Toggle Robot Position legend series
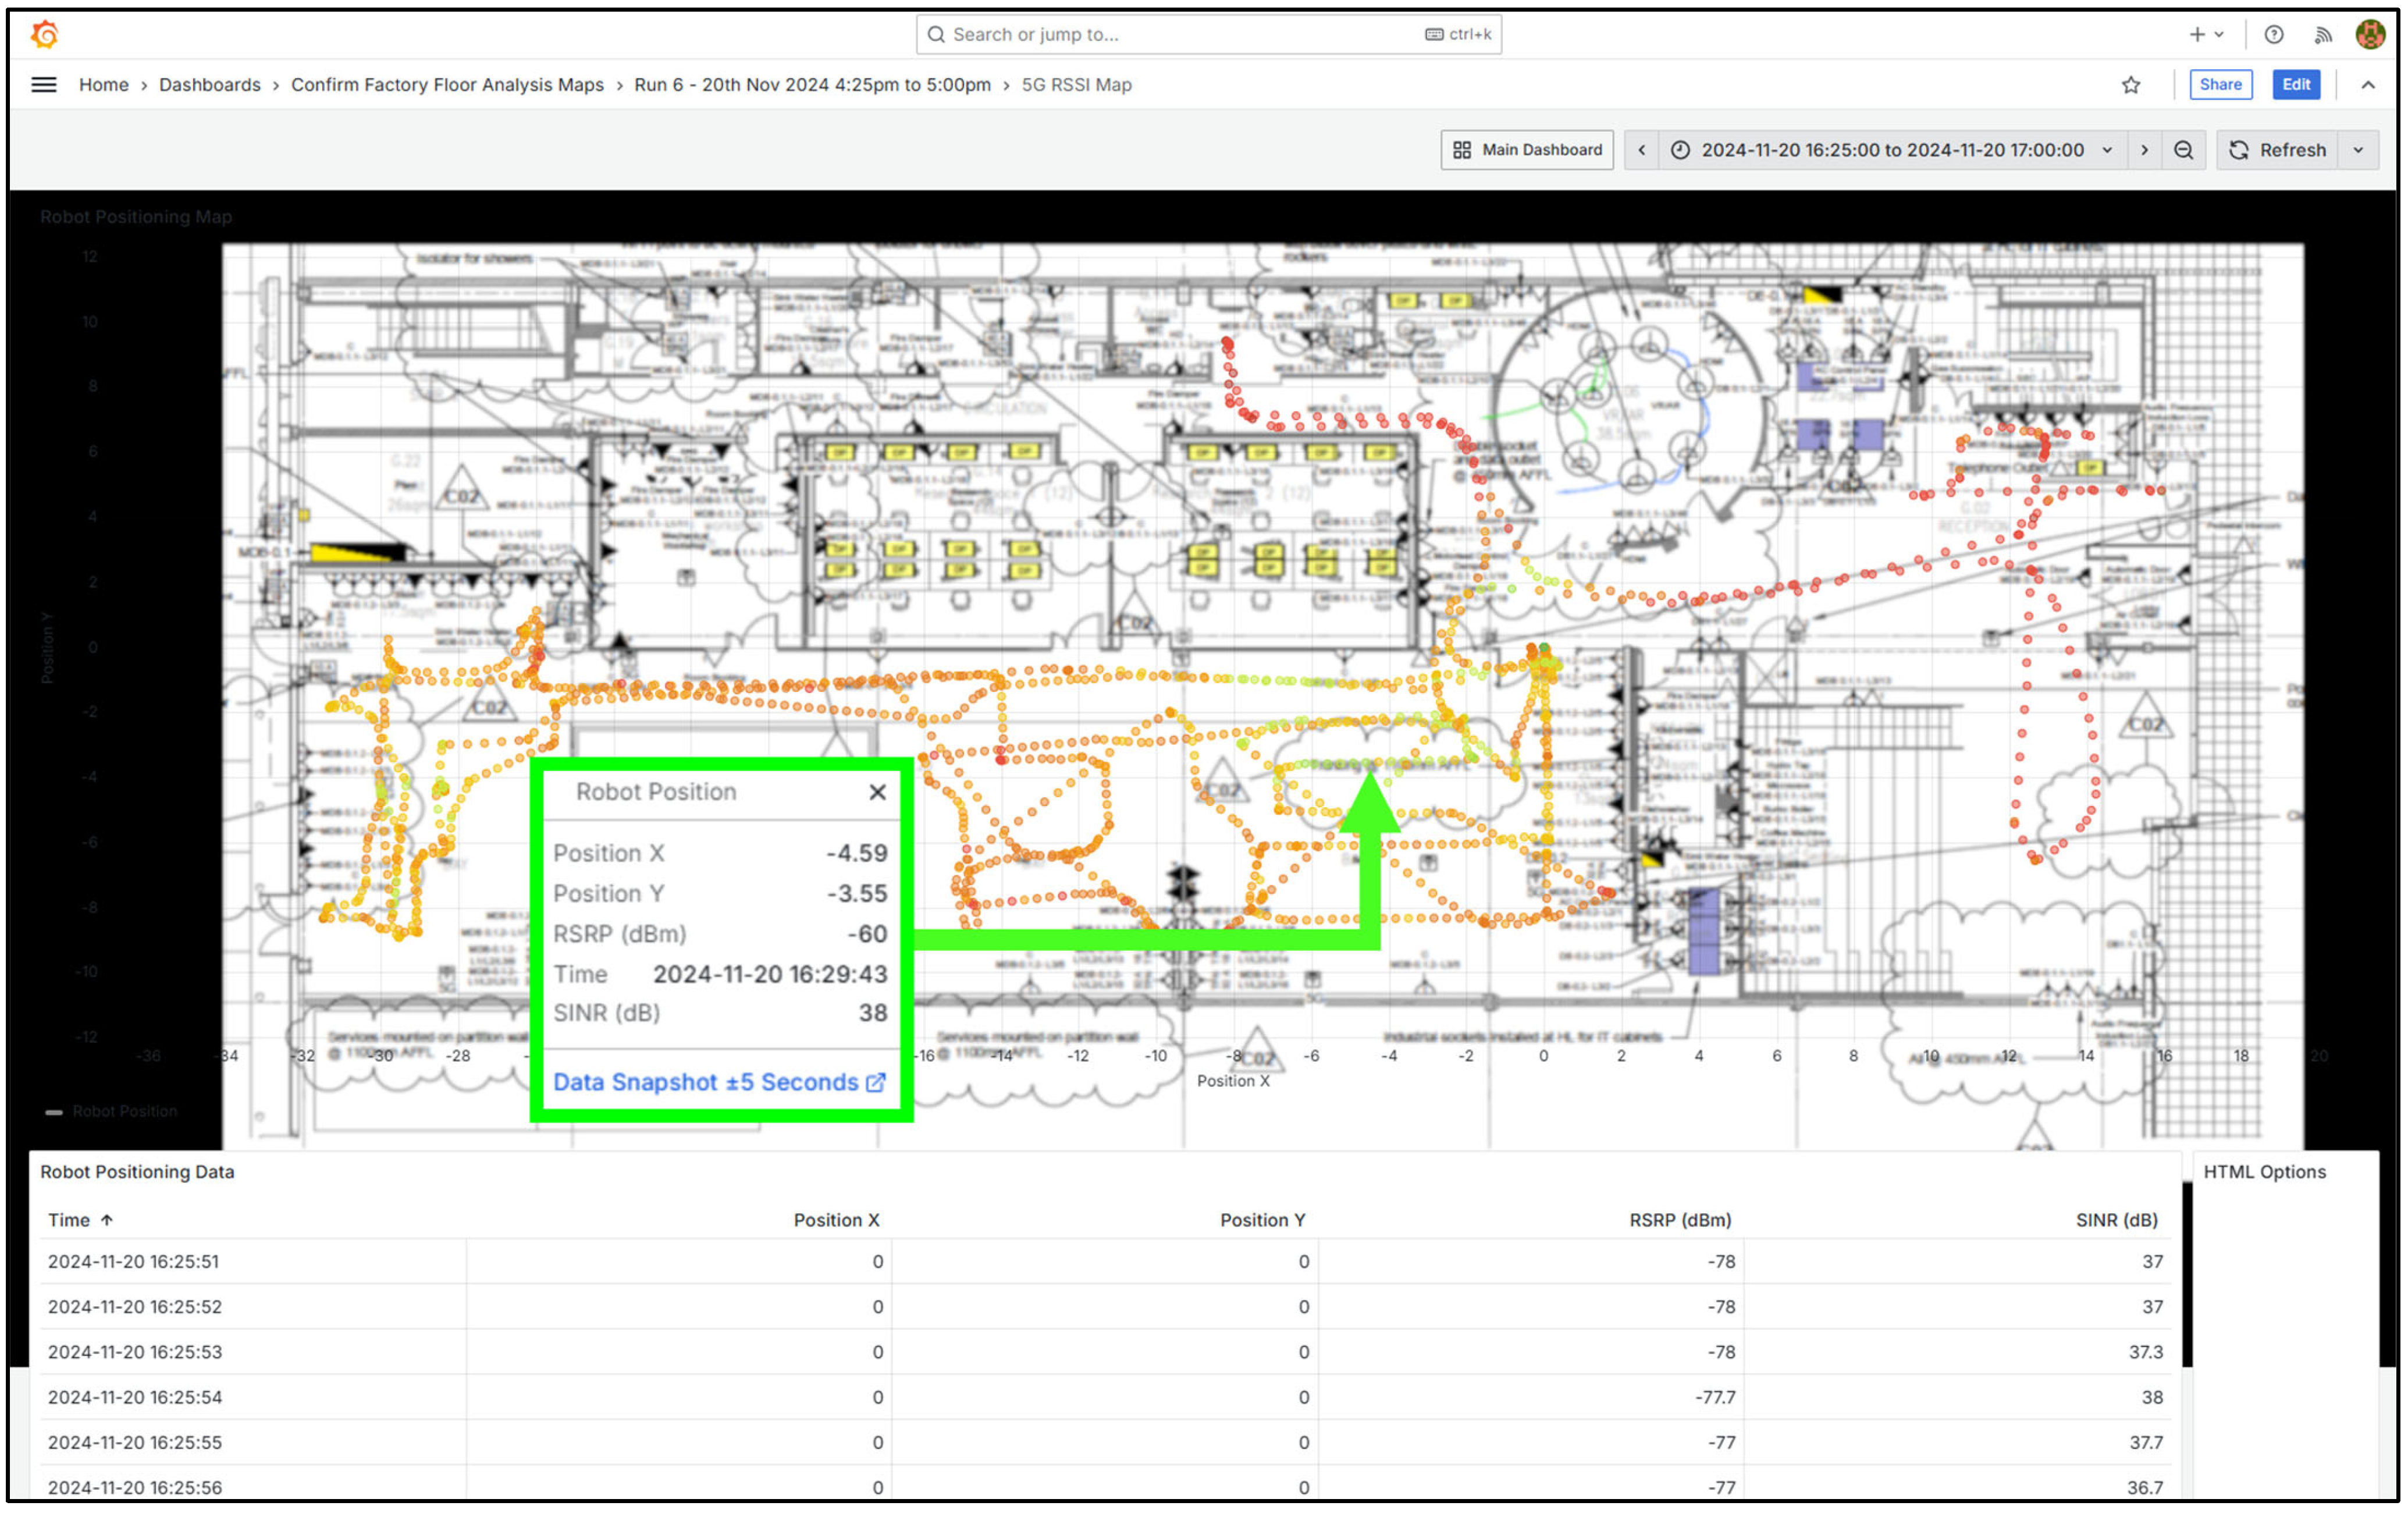Image resolution: width=2408 pixels, height=1513 pixels. click(x=124, y=1111)
